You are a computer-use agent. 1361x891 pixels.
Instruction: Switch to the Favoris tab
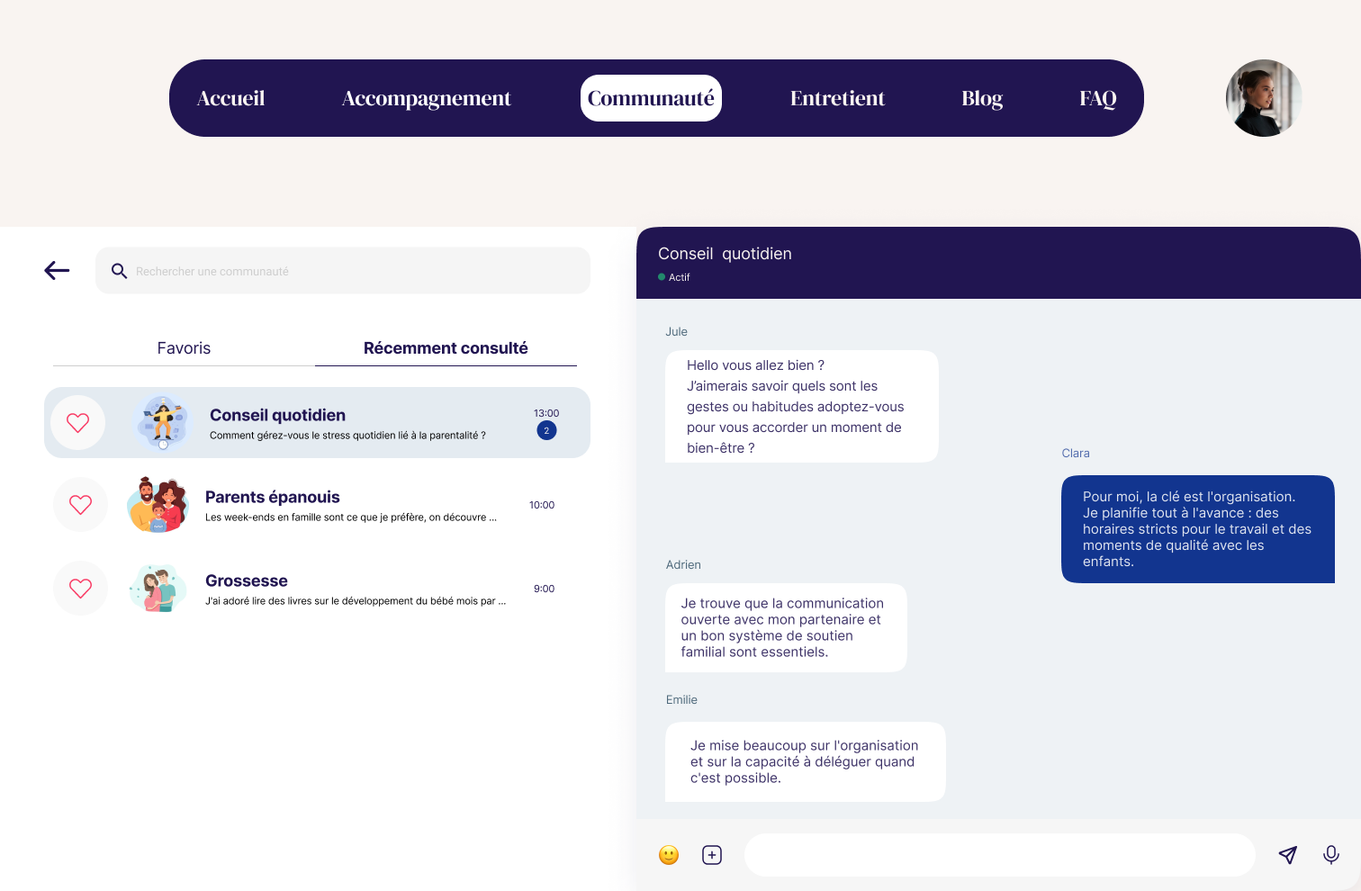(x=184, y=348)
